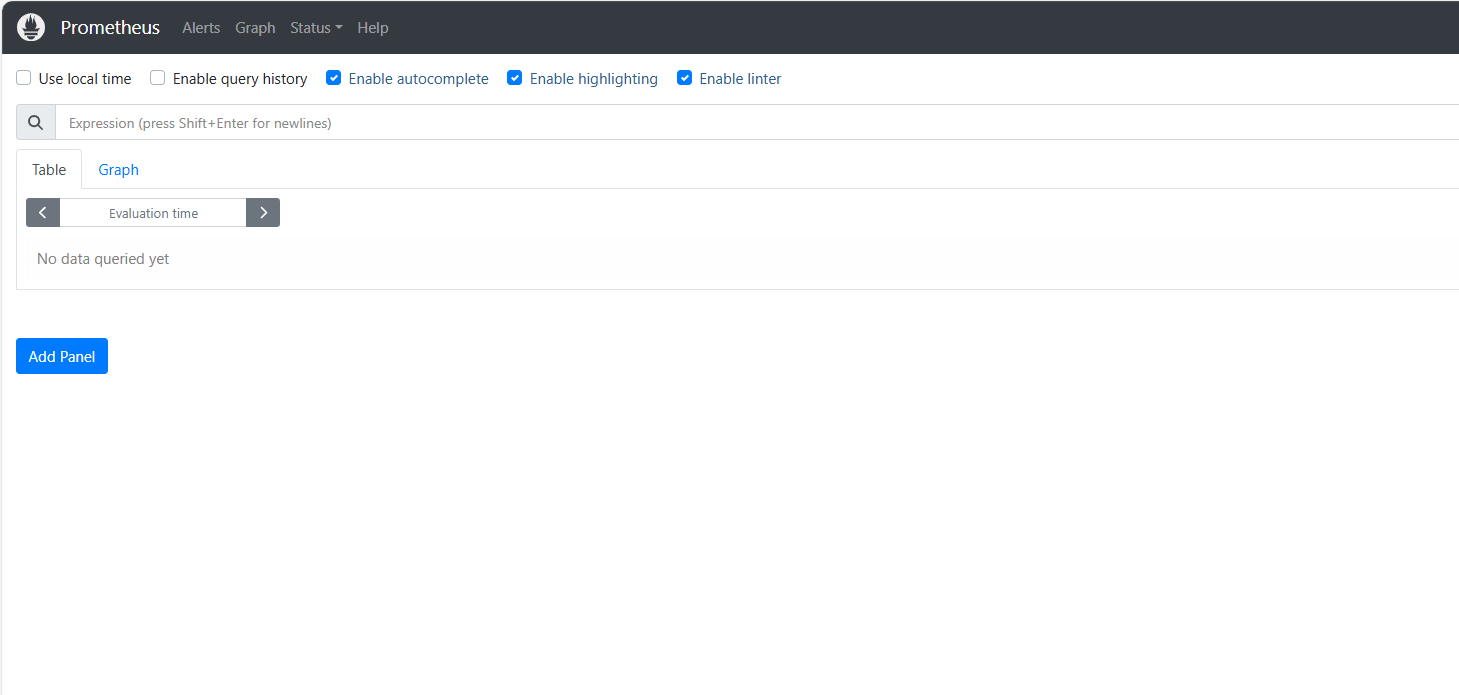Click the Prometheus flame logo icon
Image resolution: width=1459 pixels, height=695 pixels.
(31, 28)
